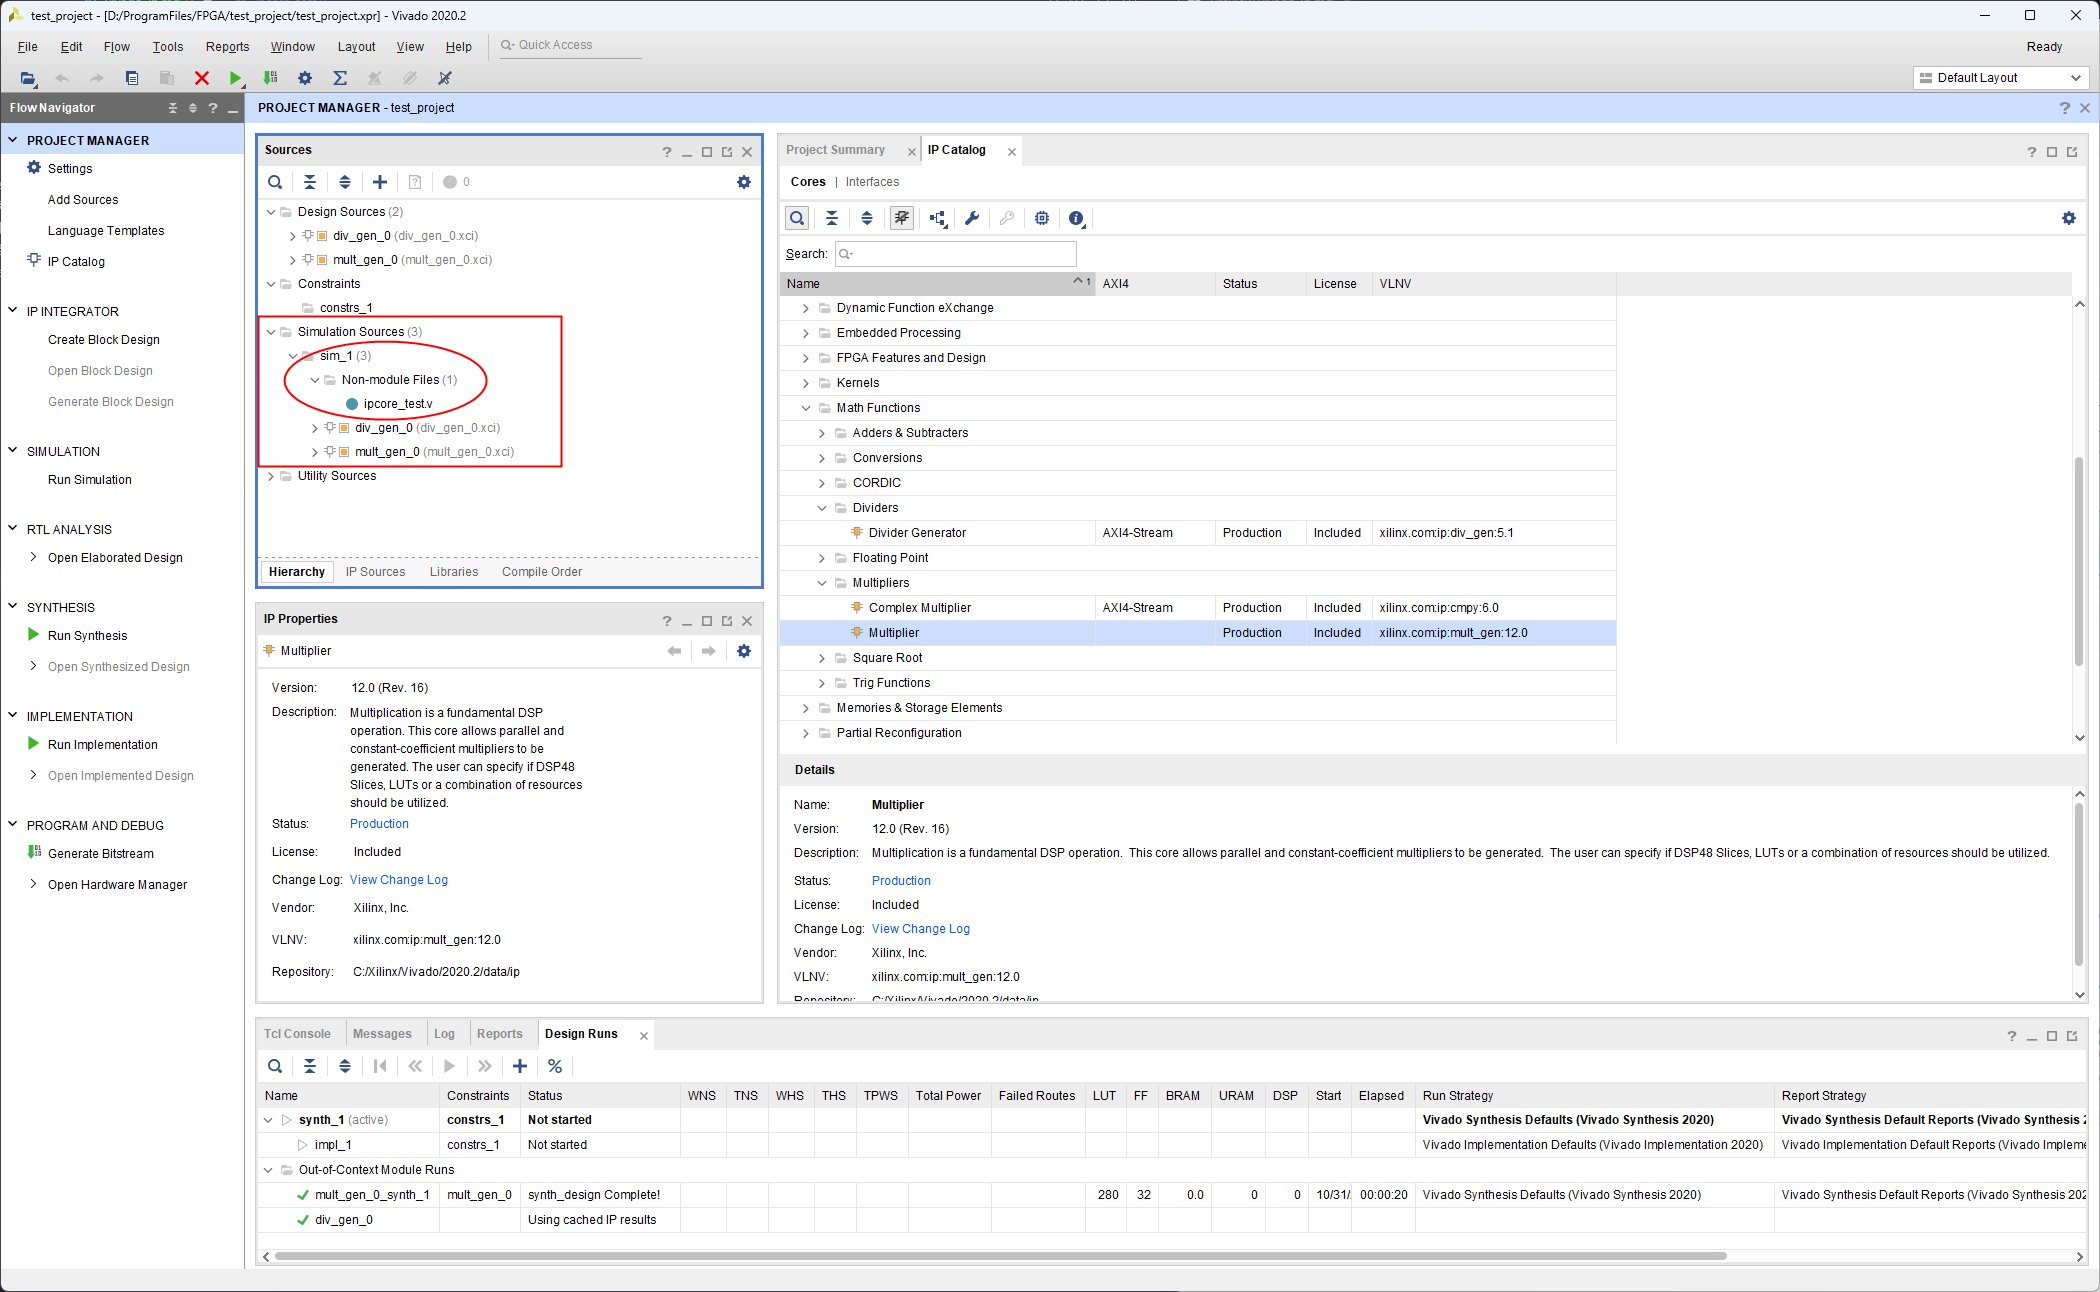Open the Default Layout dropdown
Viewport: 2100px width, 1292px height.
pos(2000,78)
